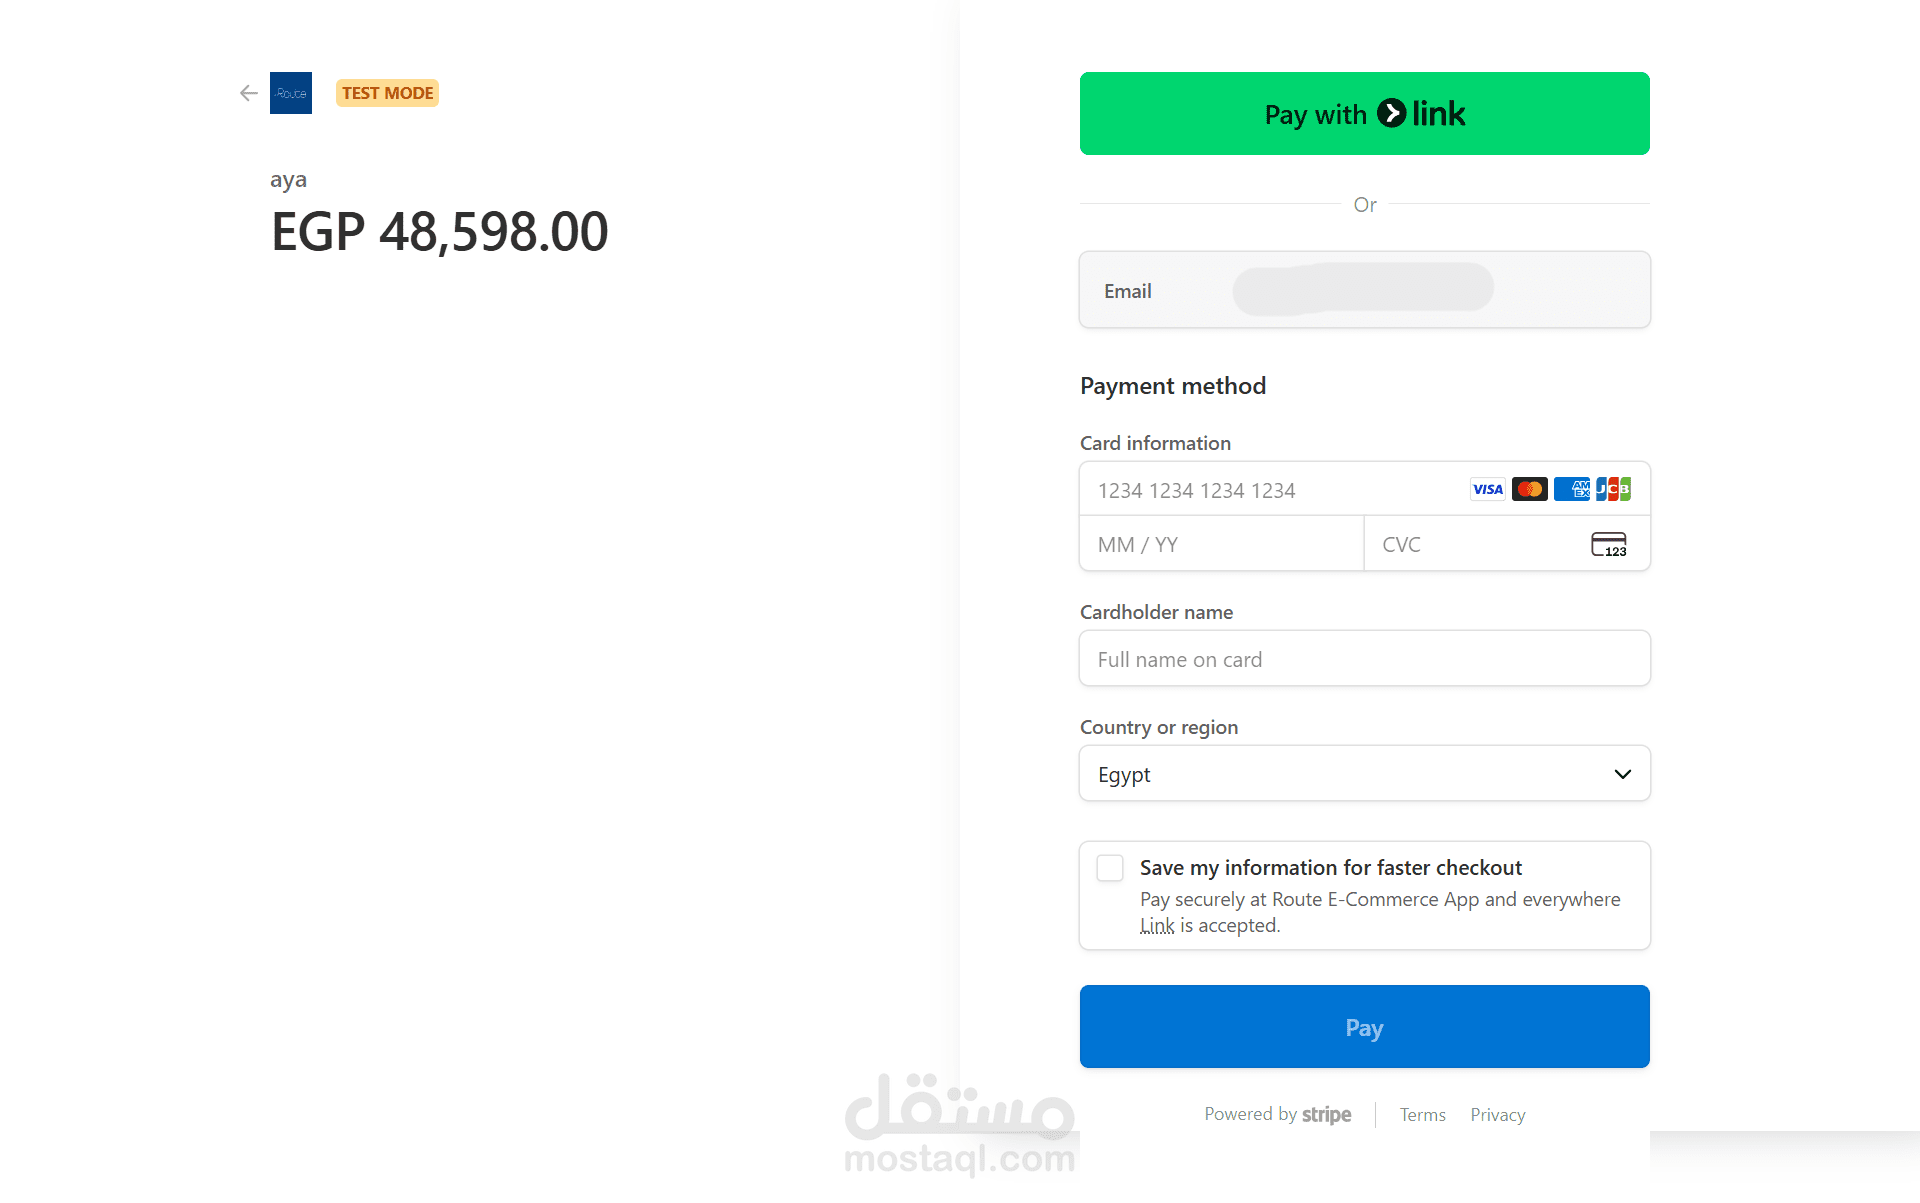1920x1203 pixels.
Task: Click the country dropdown chevron arrow
Action: (x=1622, y=774)
